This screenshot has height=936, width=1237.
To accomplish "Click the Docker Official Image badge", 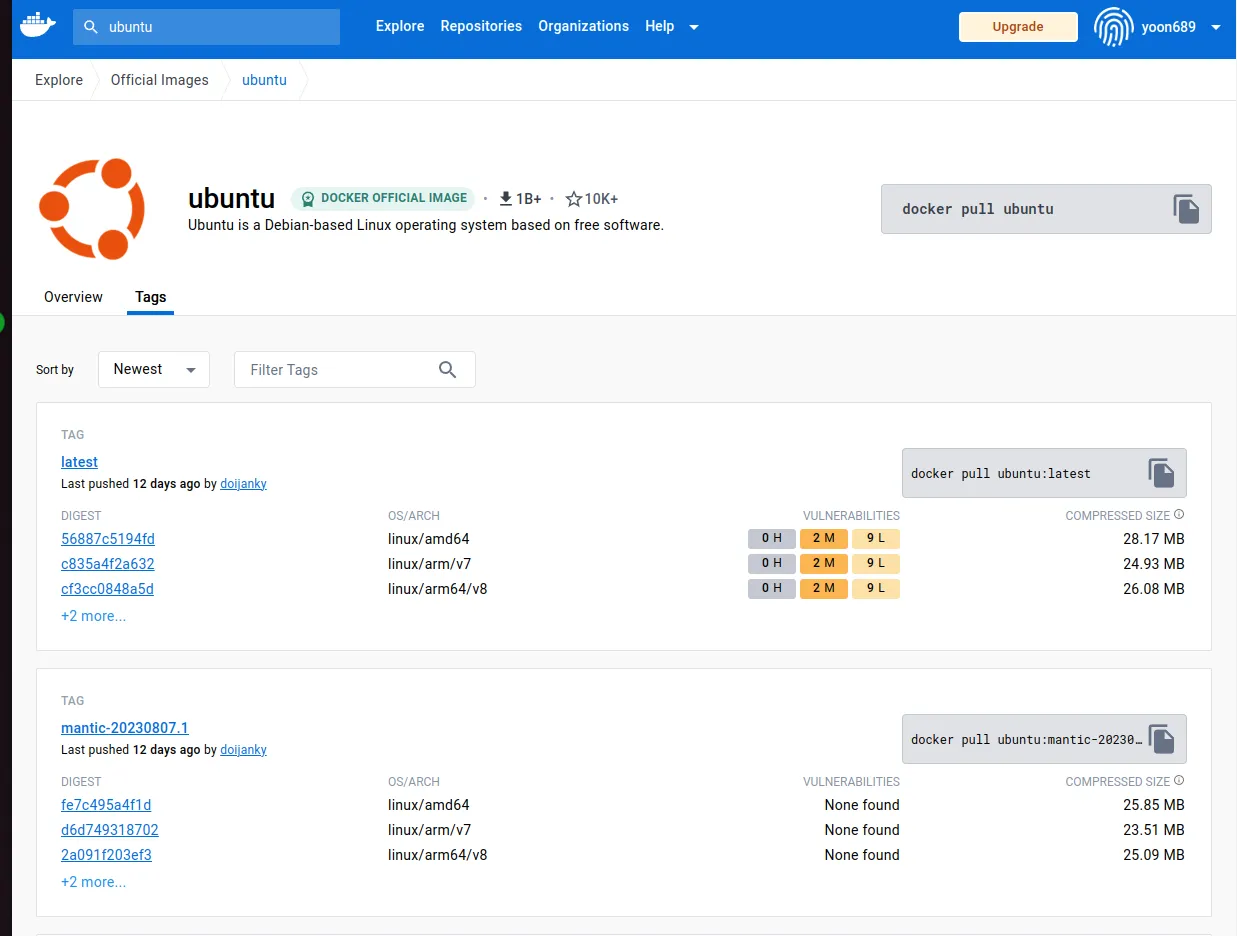I will 383,198.
